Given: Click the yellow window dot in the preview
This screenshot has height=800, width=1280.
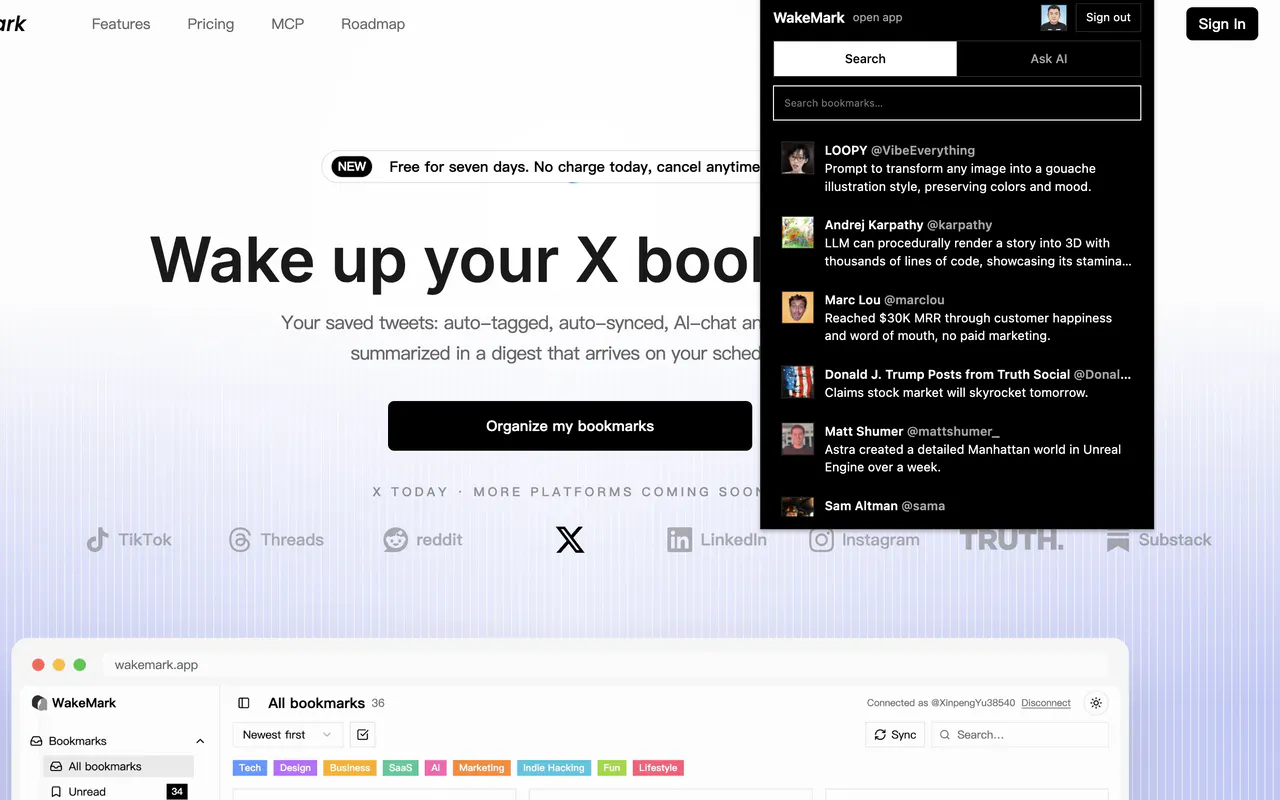Looking at the screenshot, I should 59,665.
